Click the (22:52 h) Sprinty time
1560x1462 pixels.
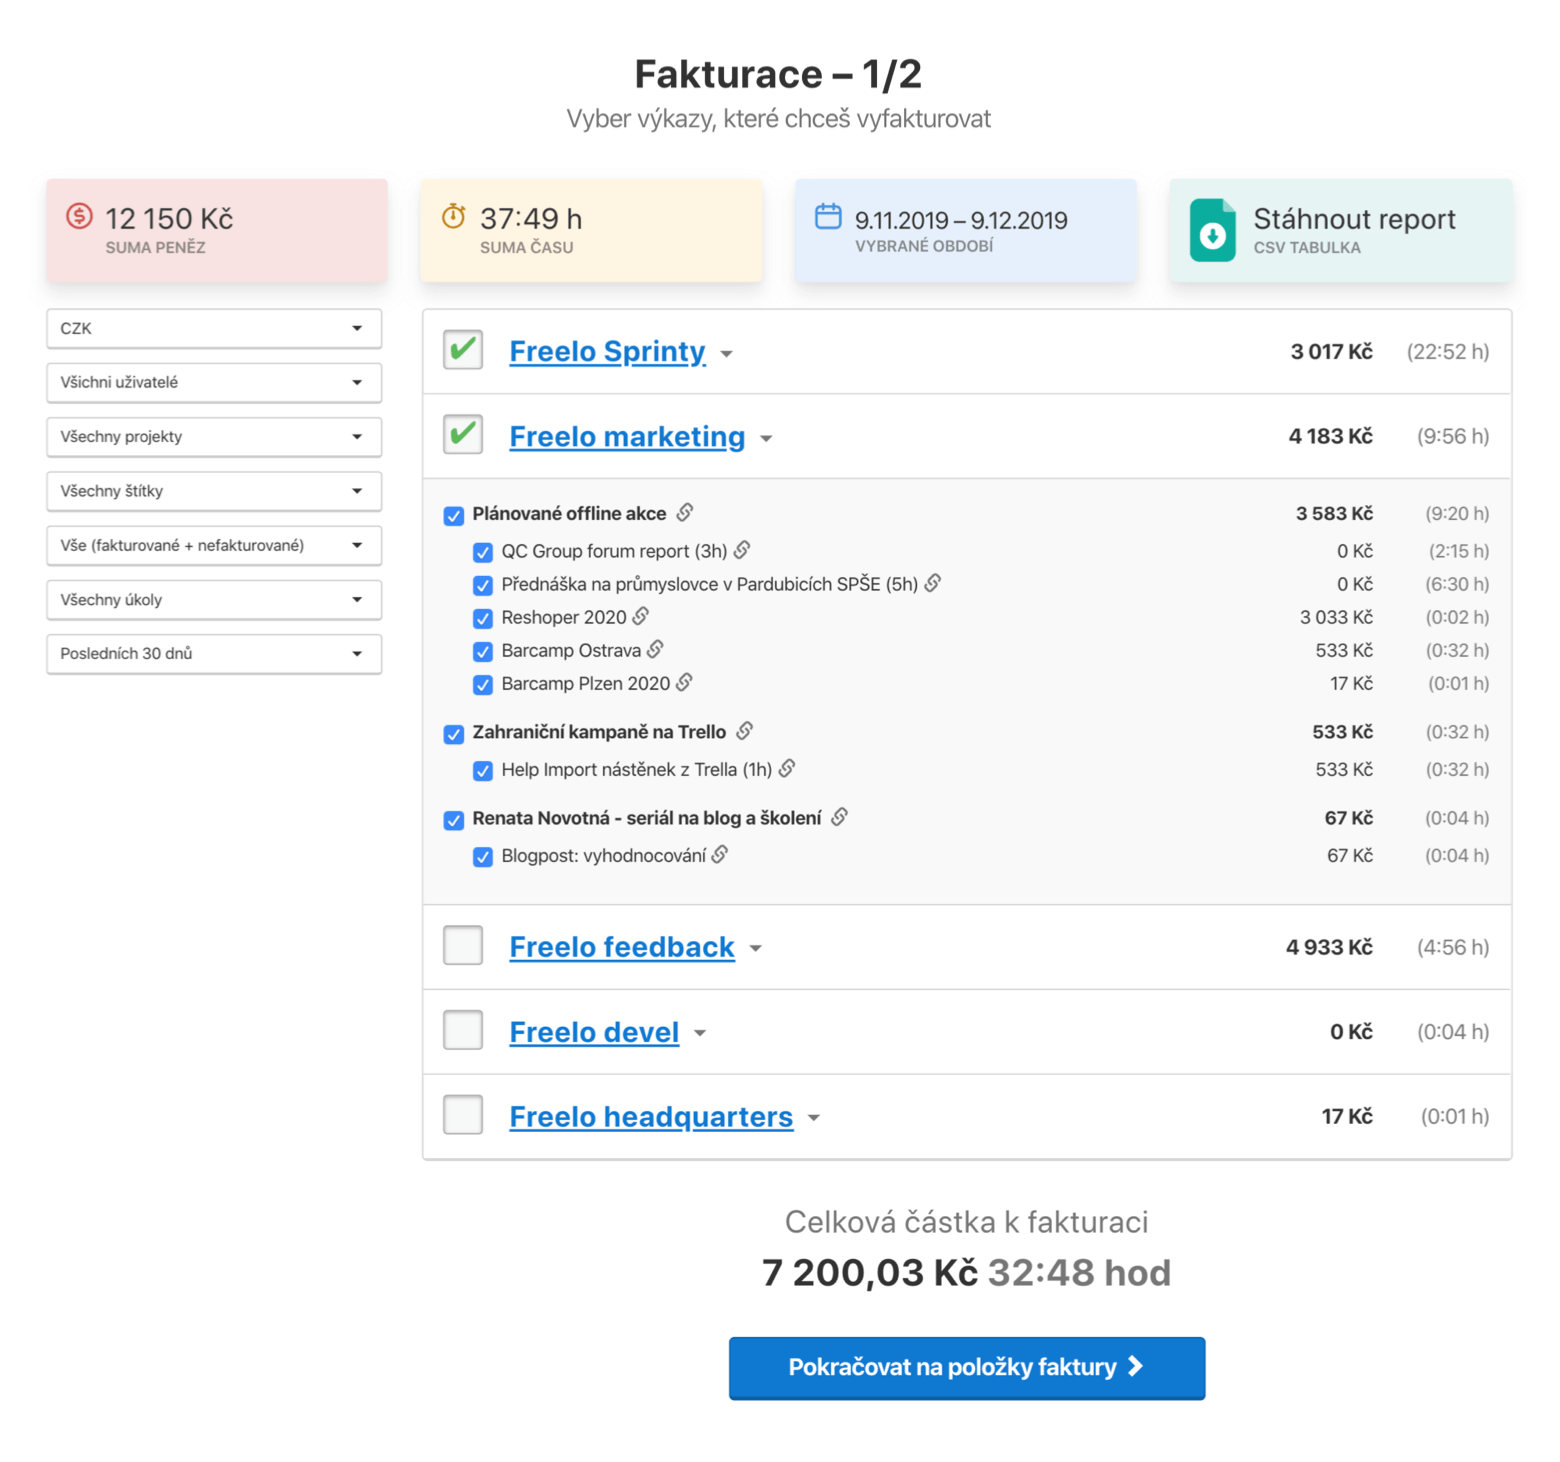click(1448, 352)
